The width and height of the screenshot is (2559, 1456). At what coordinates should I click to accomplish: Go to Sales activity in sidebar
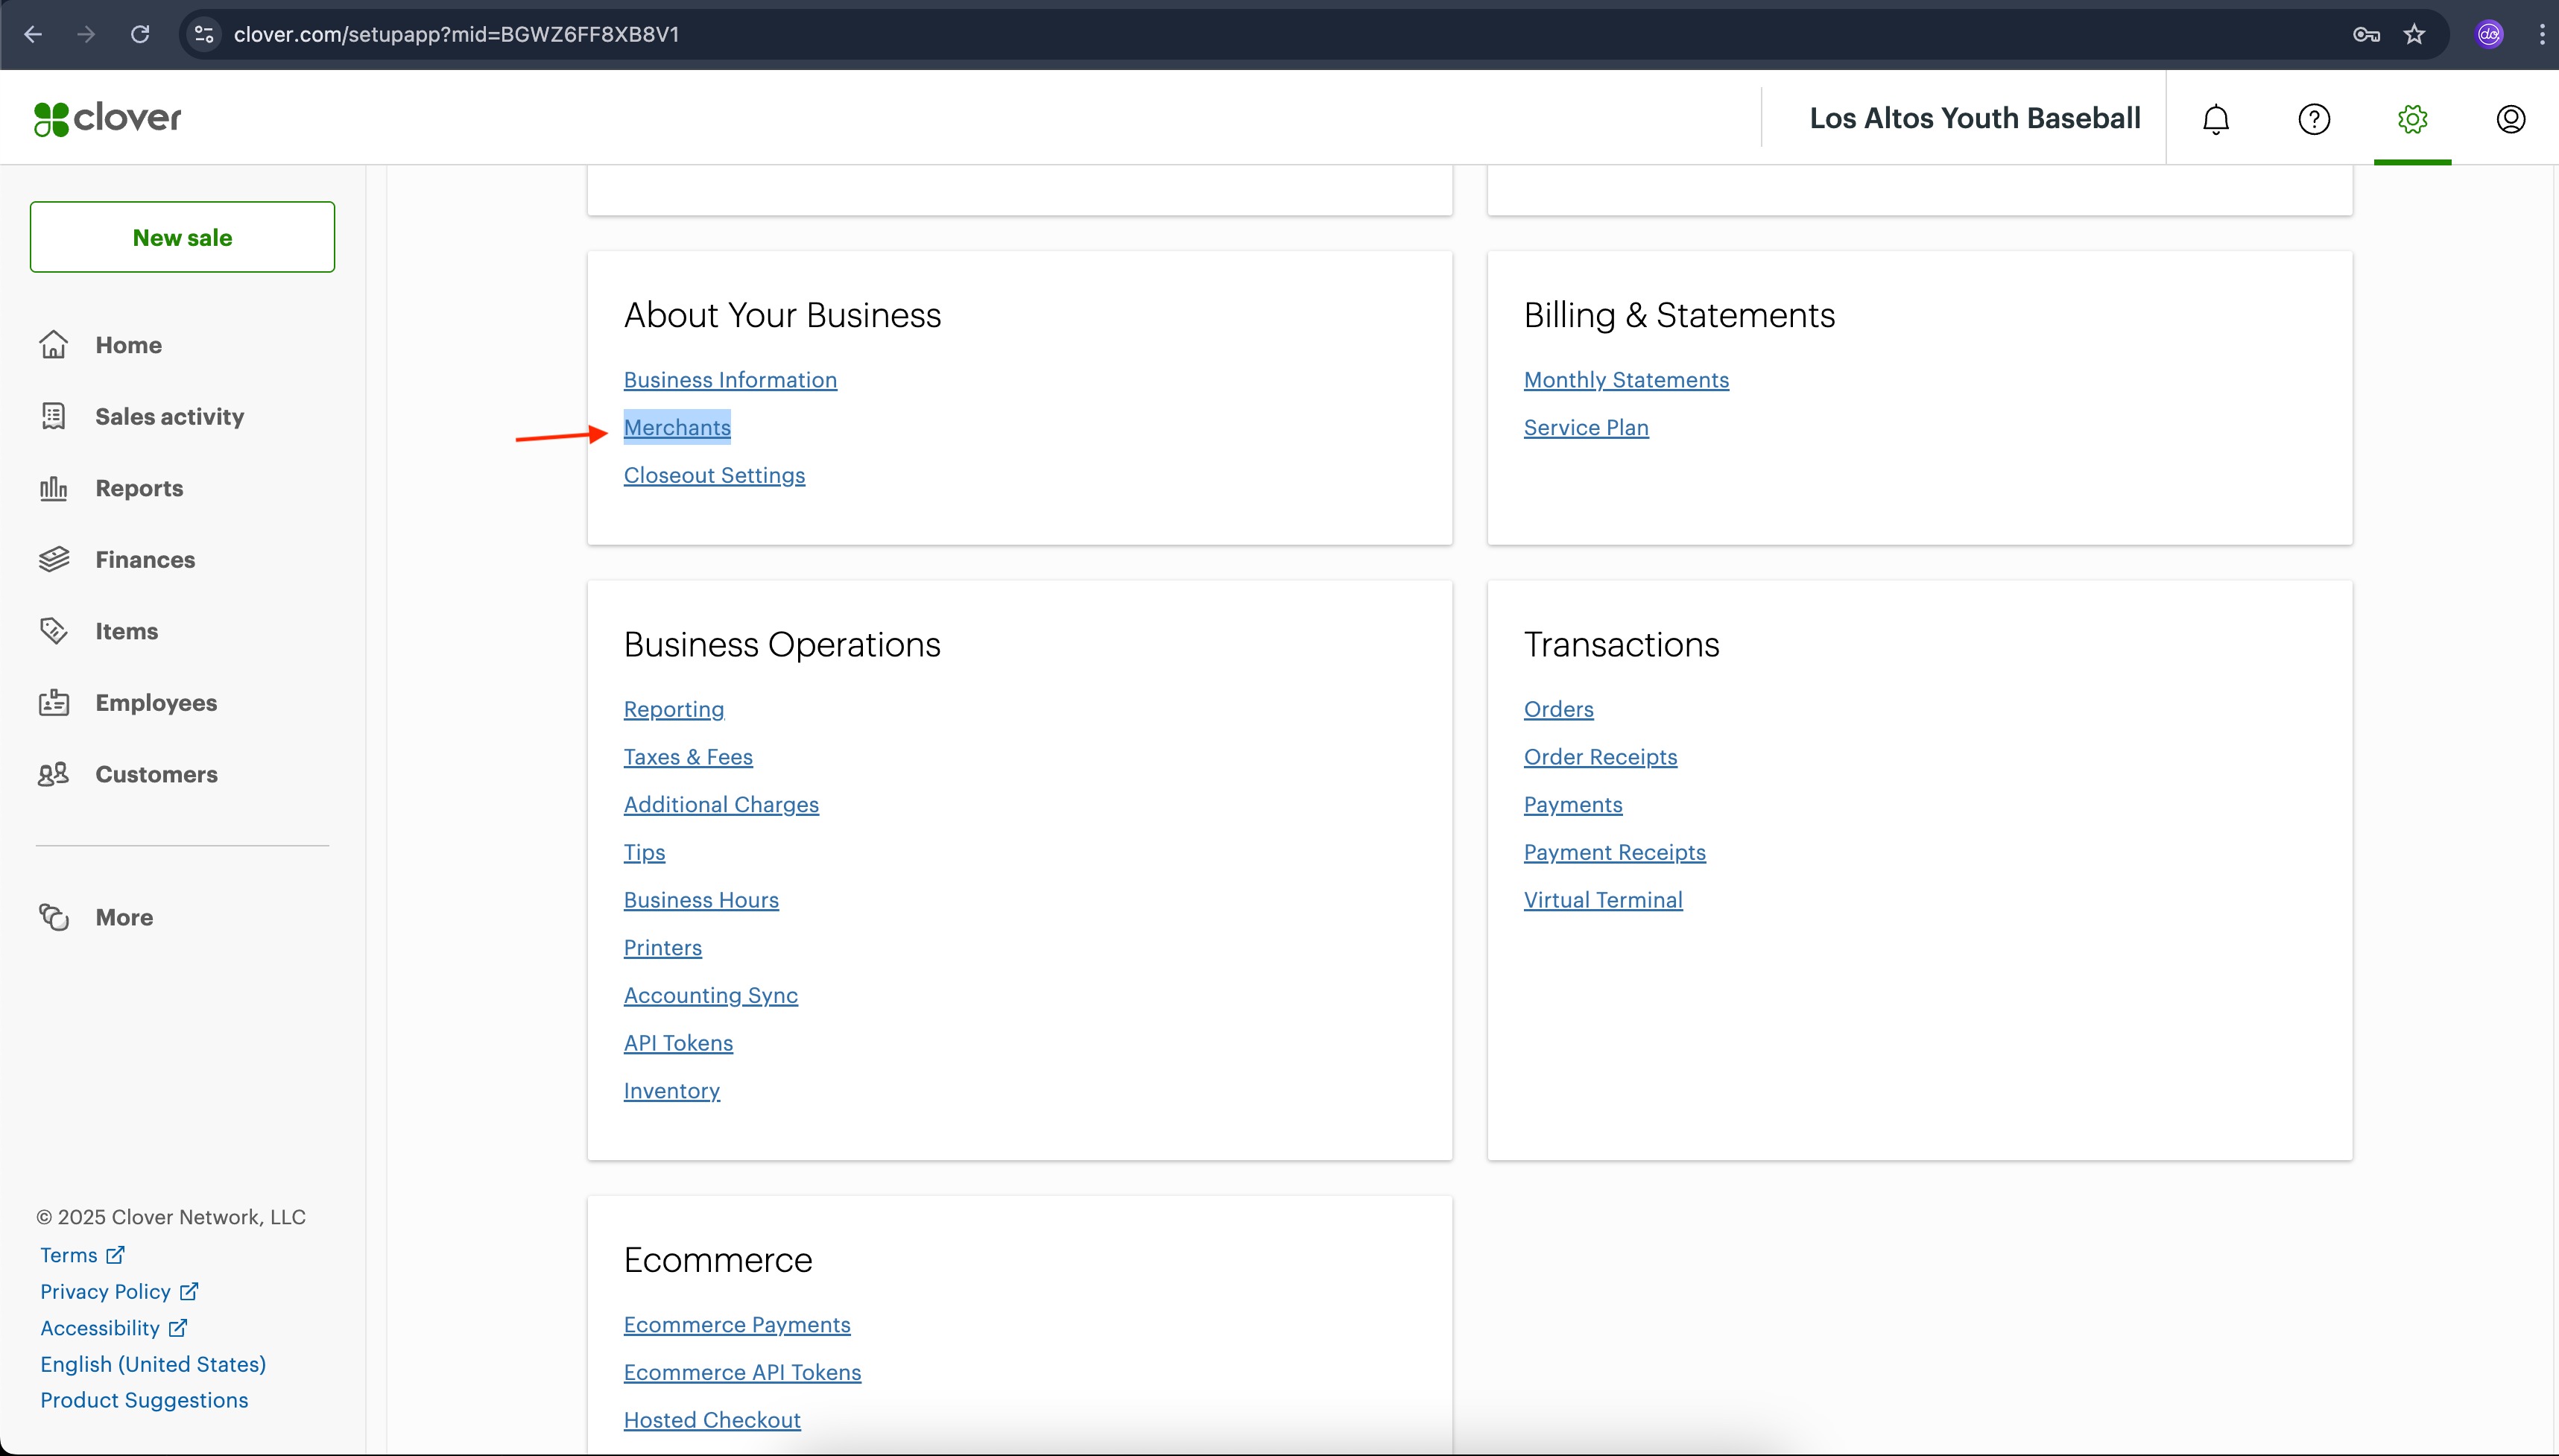[x=169, y=416]
